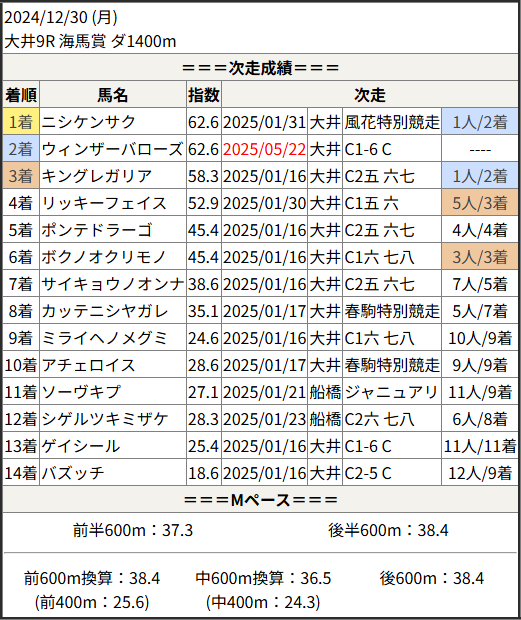521x620 pixels.
Task: Select the 指数 column header
Action: coord(204,95)
